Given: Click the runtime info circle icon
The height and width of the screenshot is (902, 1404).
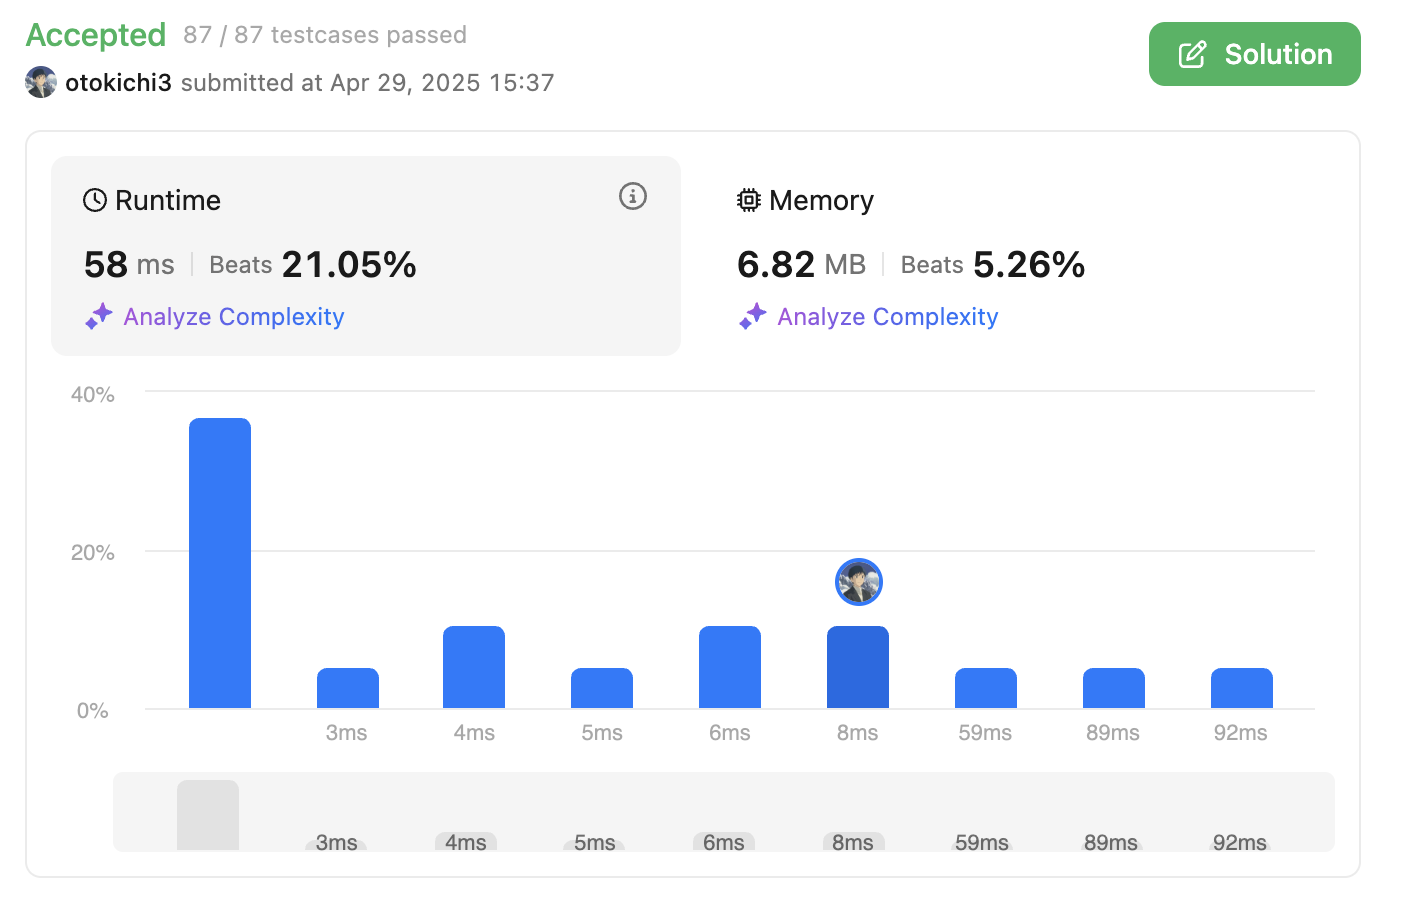Looking at the screenshot, I should point(632,196).
